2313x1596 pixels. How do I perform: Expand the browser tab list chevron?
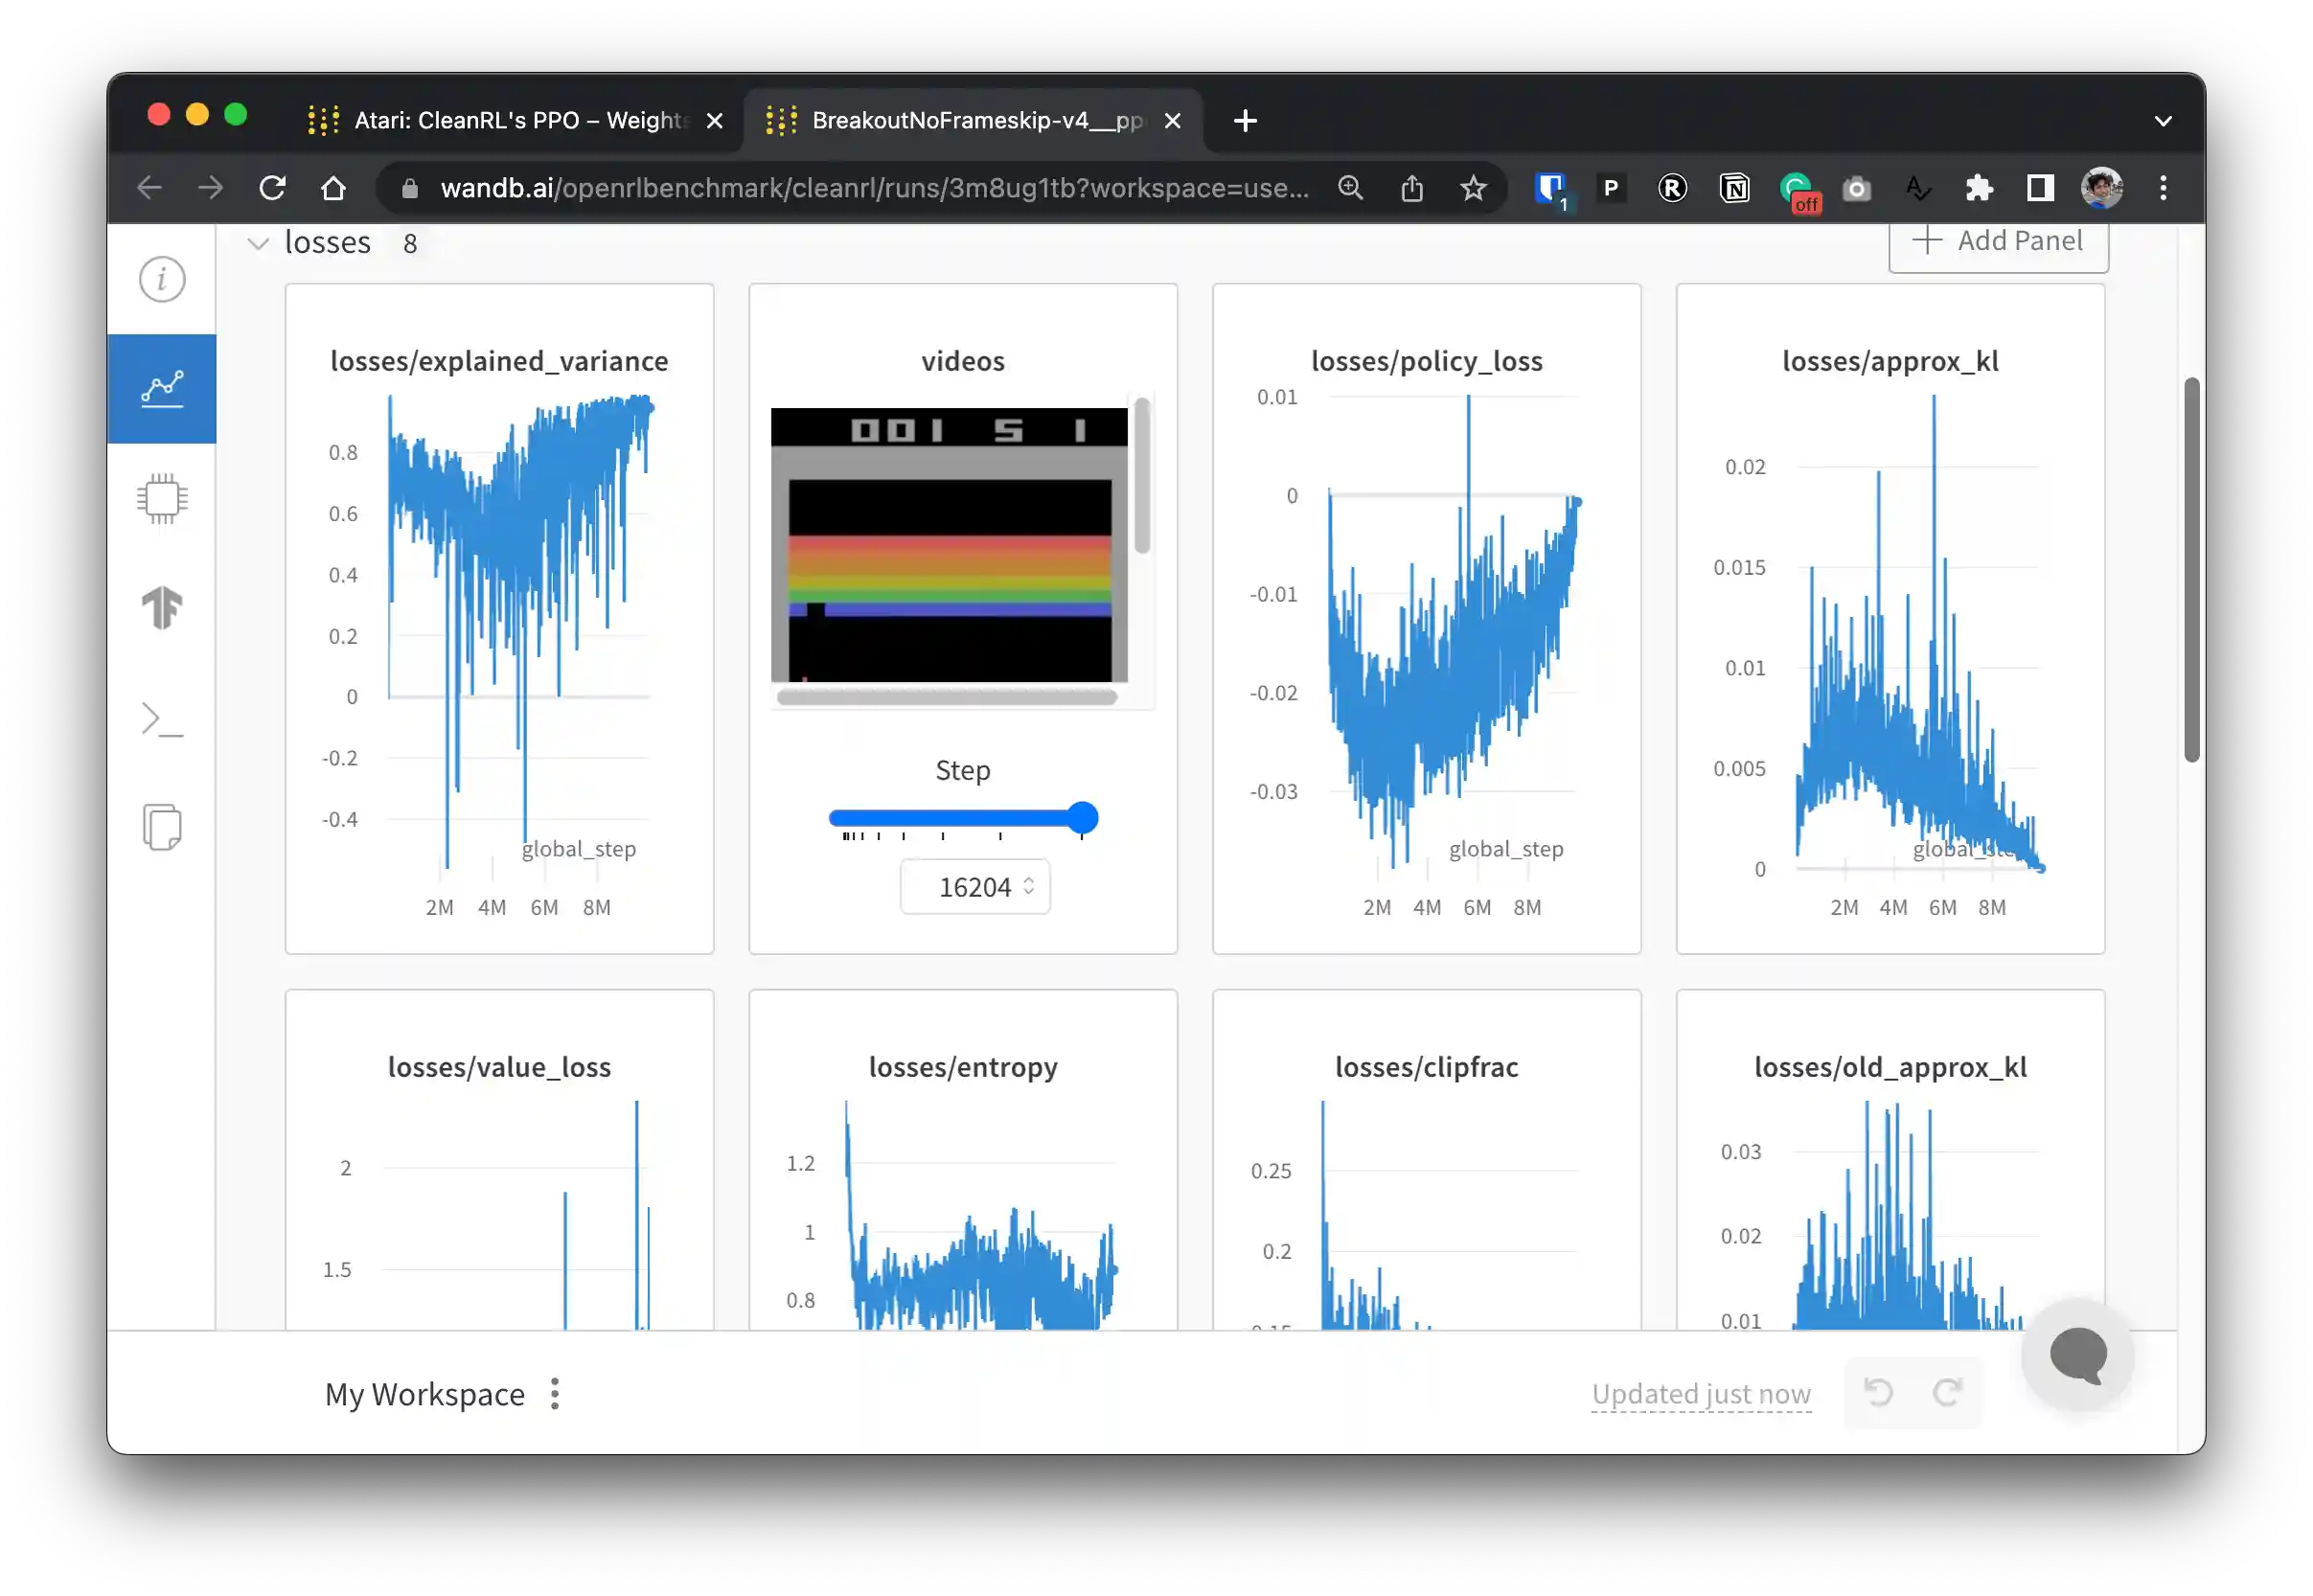click(2162, 121)
